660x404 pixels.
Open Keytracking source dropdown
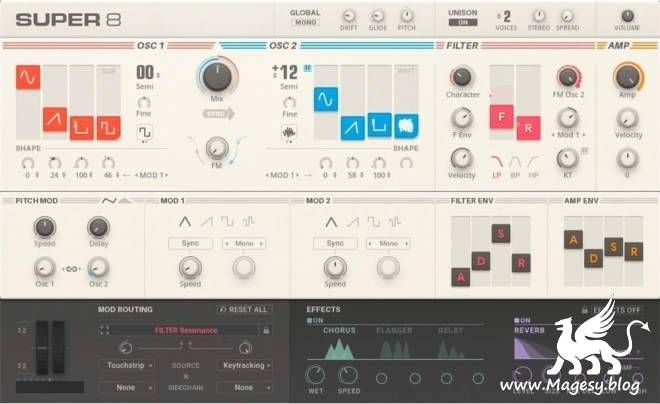(x=244, y=365)
